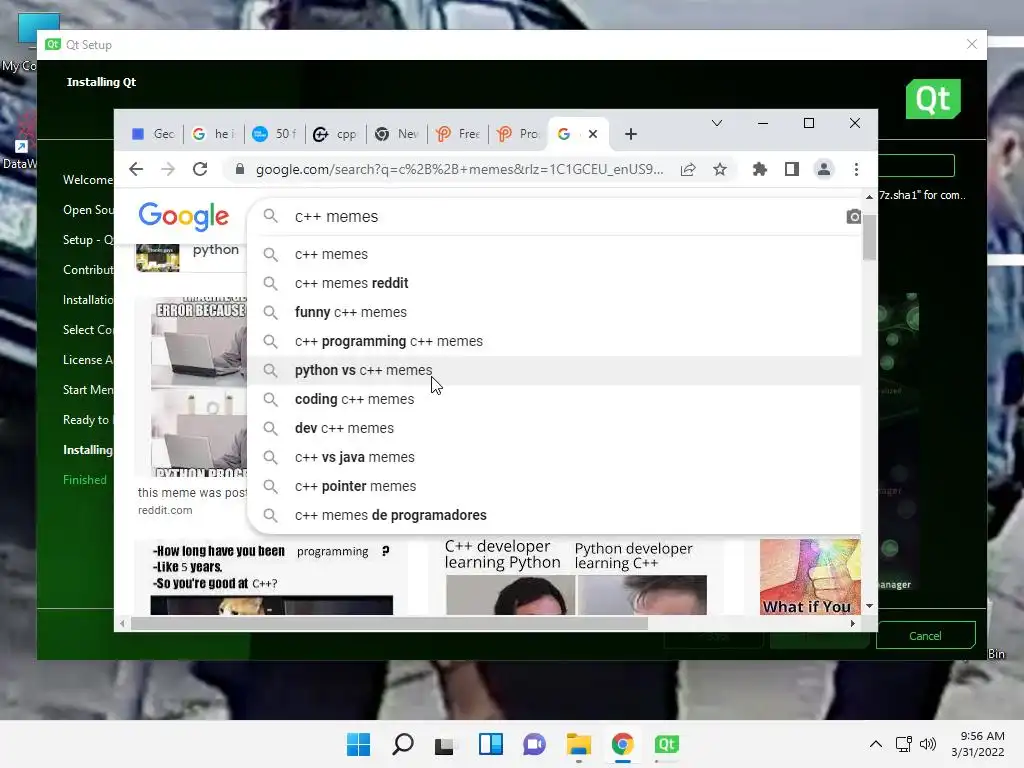Open the Chrome extensions puzzle icon
This screenshot has width=1024, height=768.
click(760, 170)
